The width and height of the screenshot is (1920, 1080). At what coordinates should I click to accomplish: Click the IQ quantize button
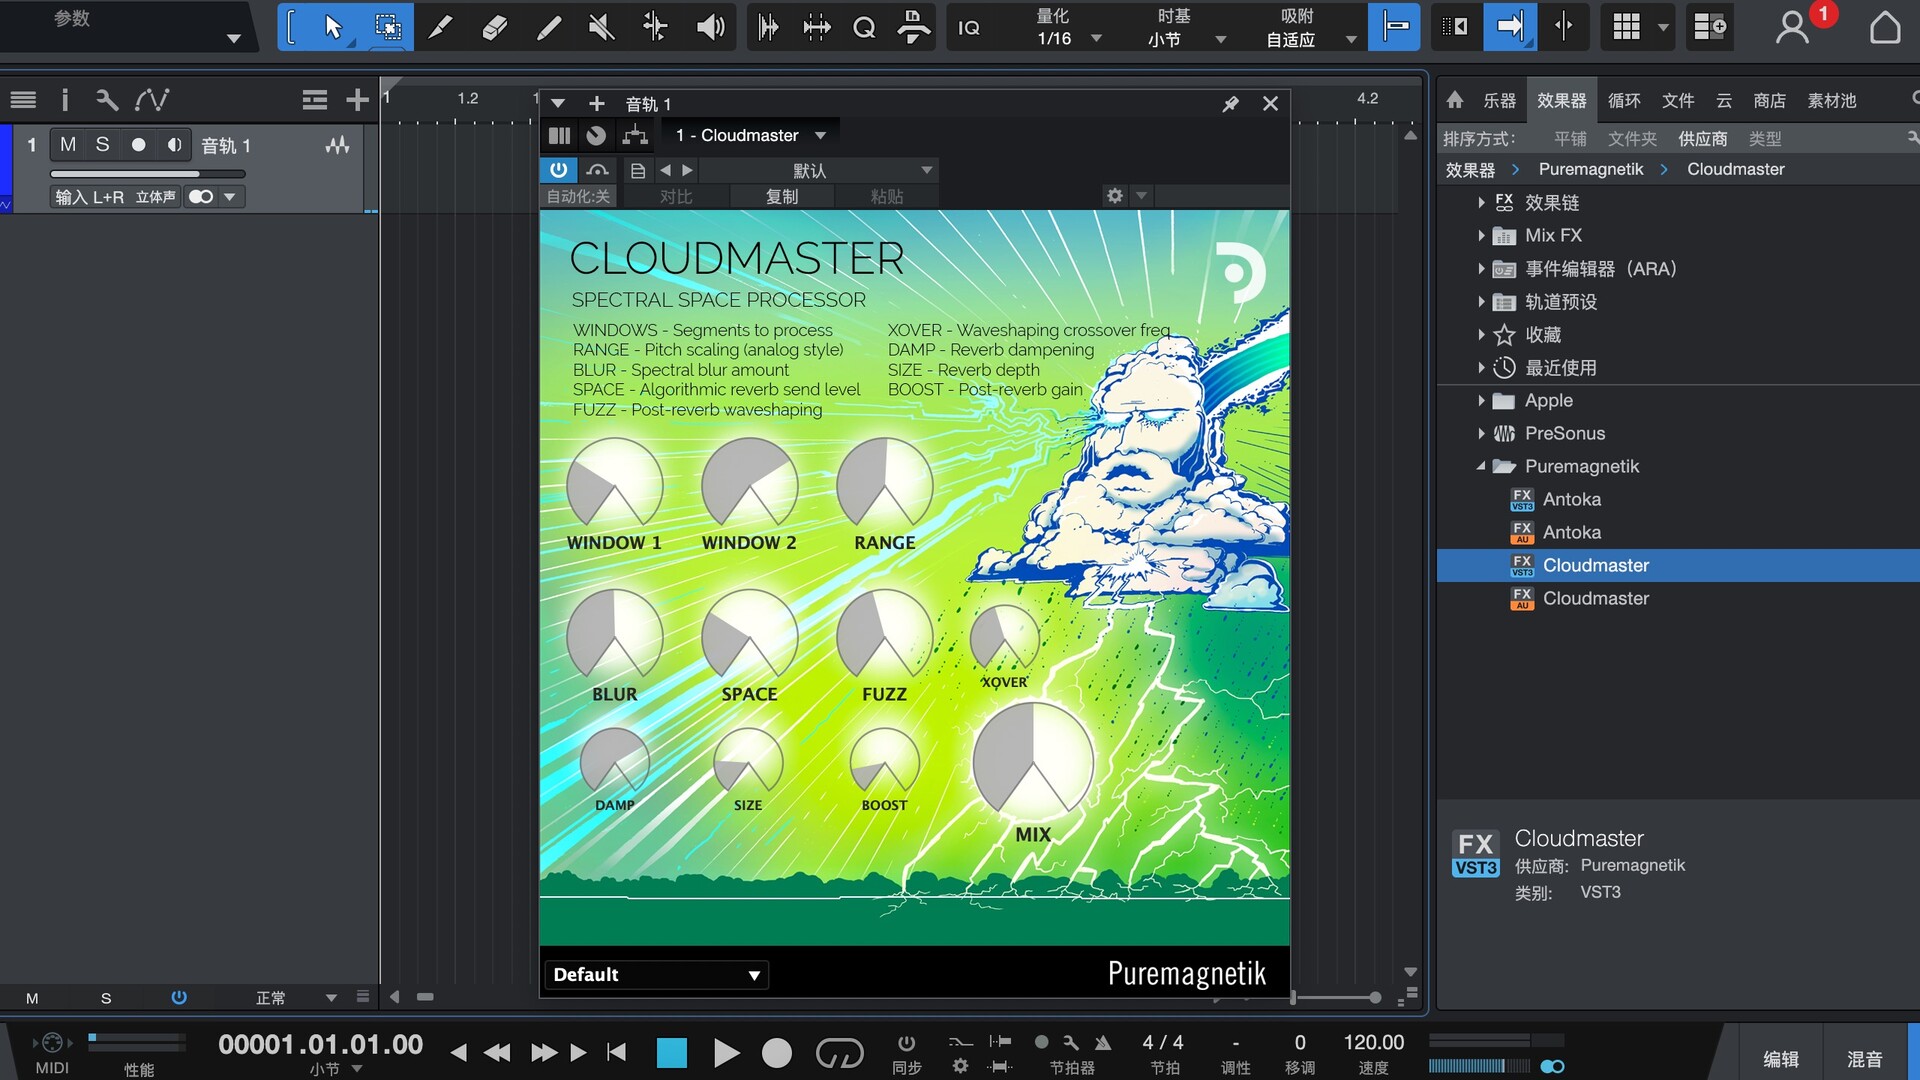(x=968, y=28)
